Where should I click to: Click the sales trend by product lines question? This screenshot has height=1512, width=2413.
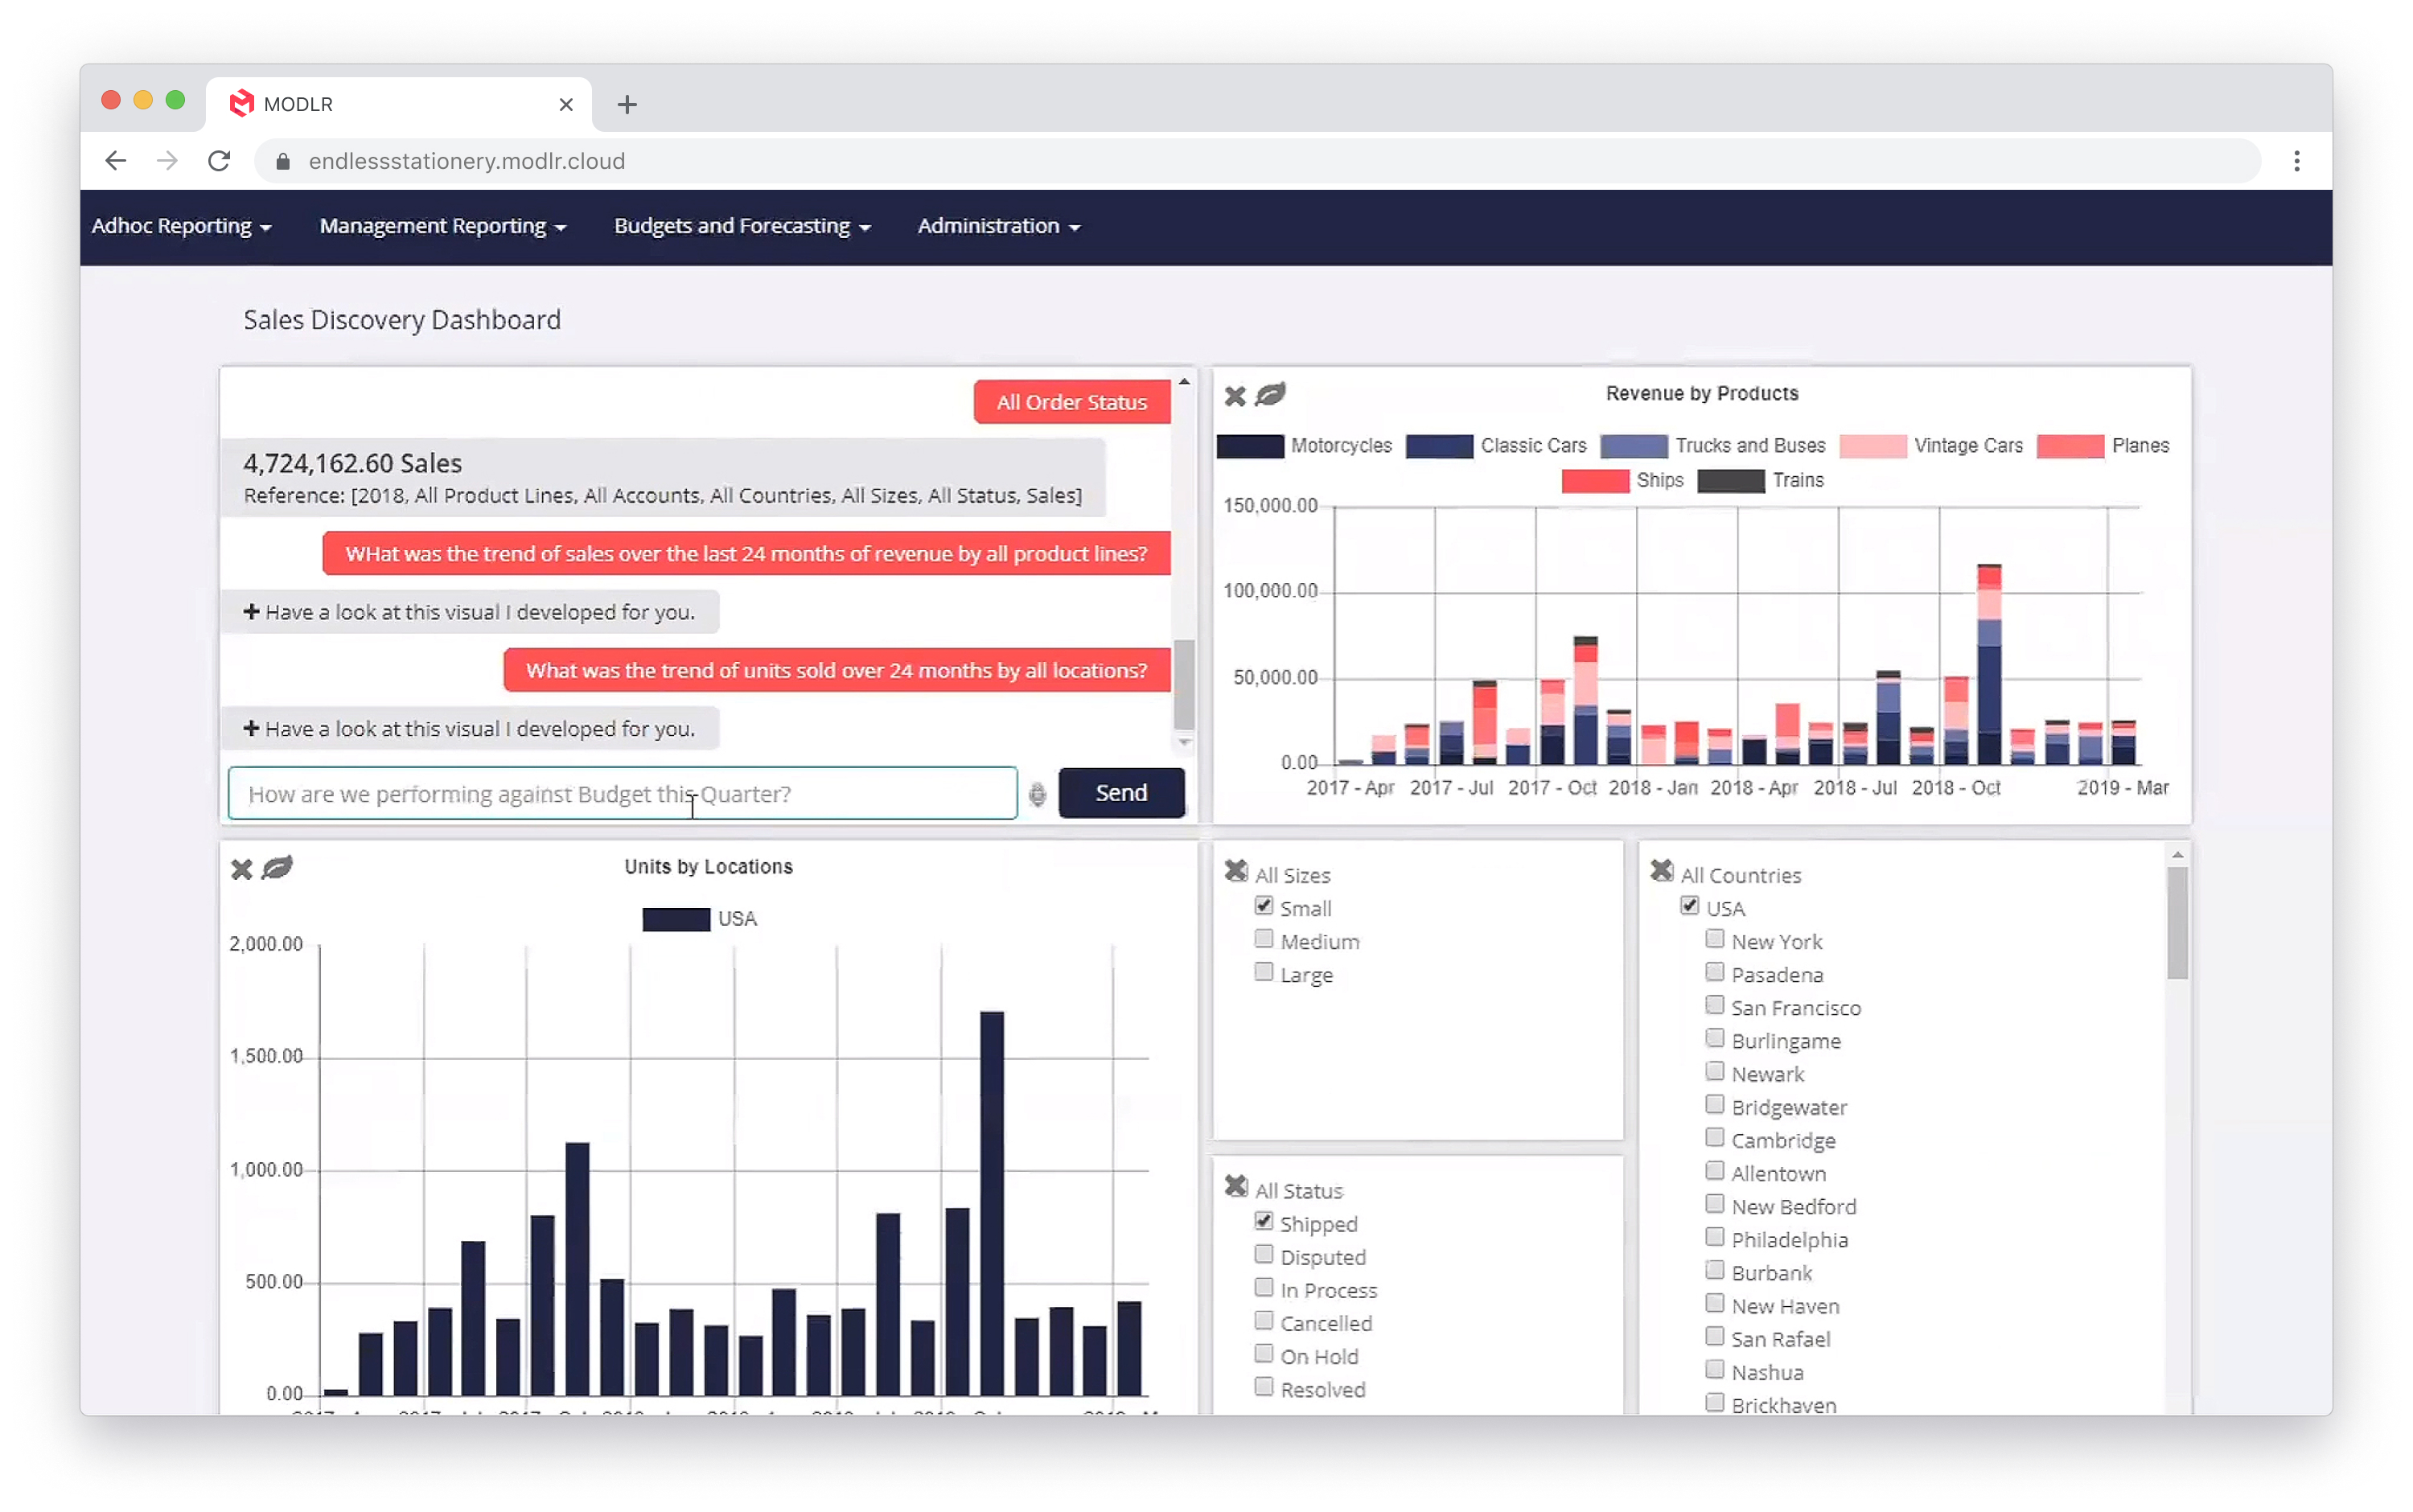coord(746,554)
